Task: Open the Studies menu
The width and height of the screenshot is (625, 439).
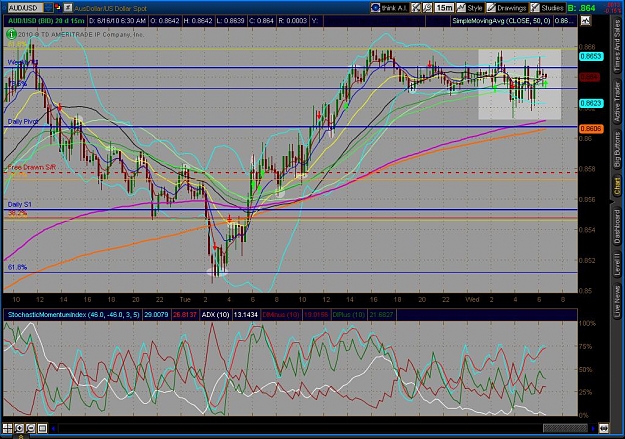Action: pyautogui.click(x=547, y=8)
